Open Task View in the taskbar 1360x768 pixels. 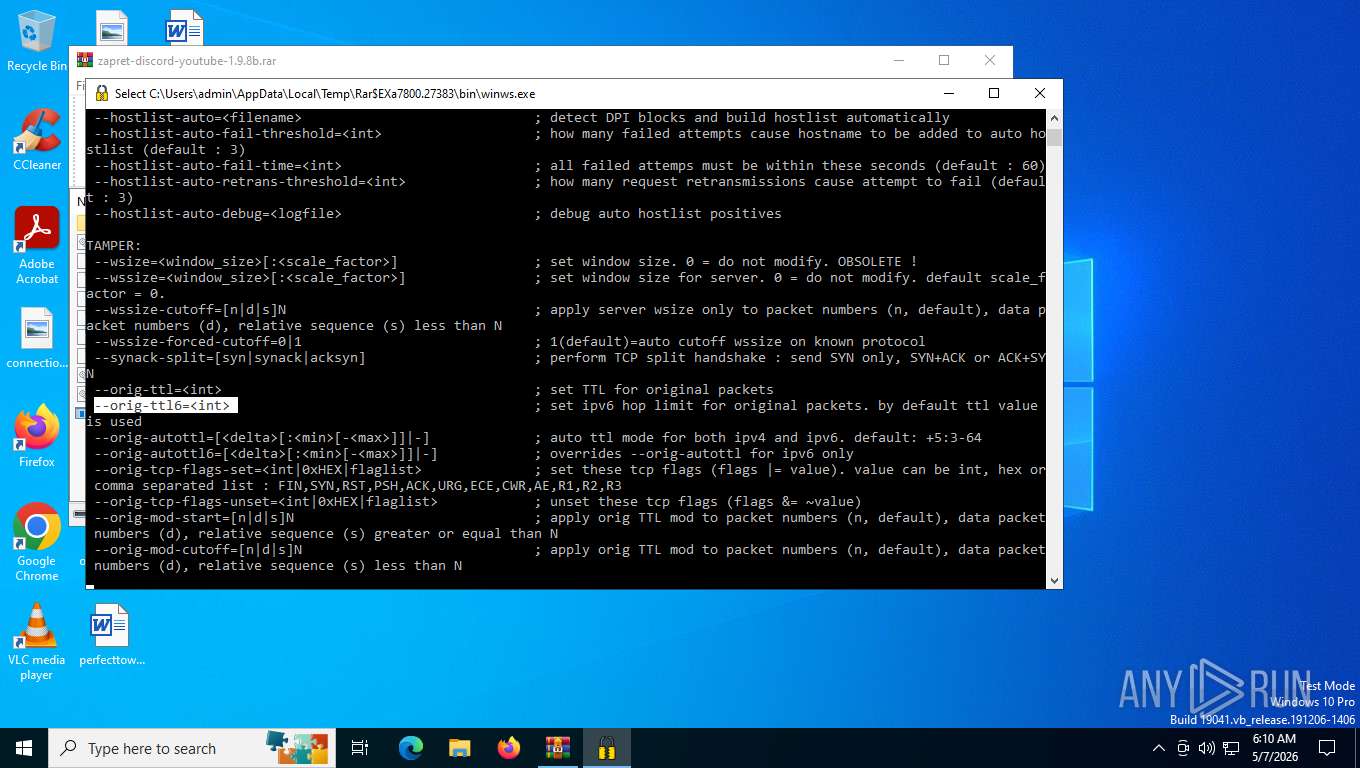click(x=360, y=748)
